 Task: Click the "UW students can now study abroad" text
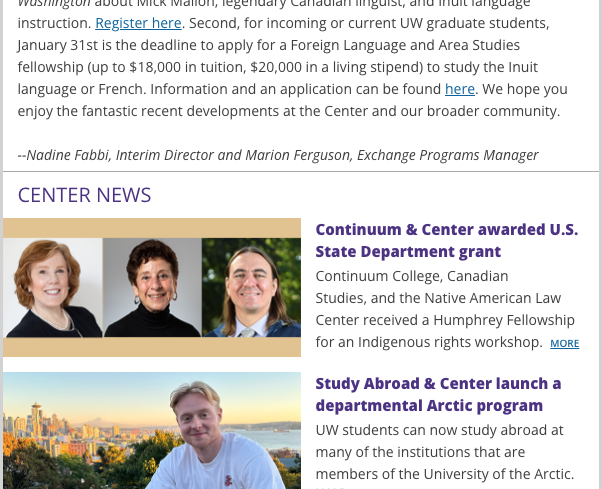pyautogui.click(x=440, y=430)
